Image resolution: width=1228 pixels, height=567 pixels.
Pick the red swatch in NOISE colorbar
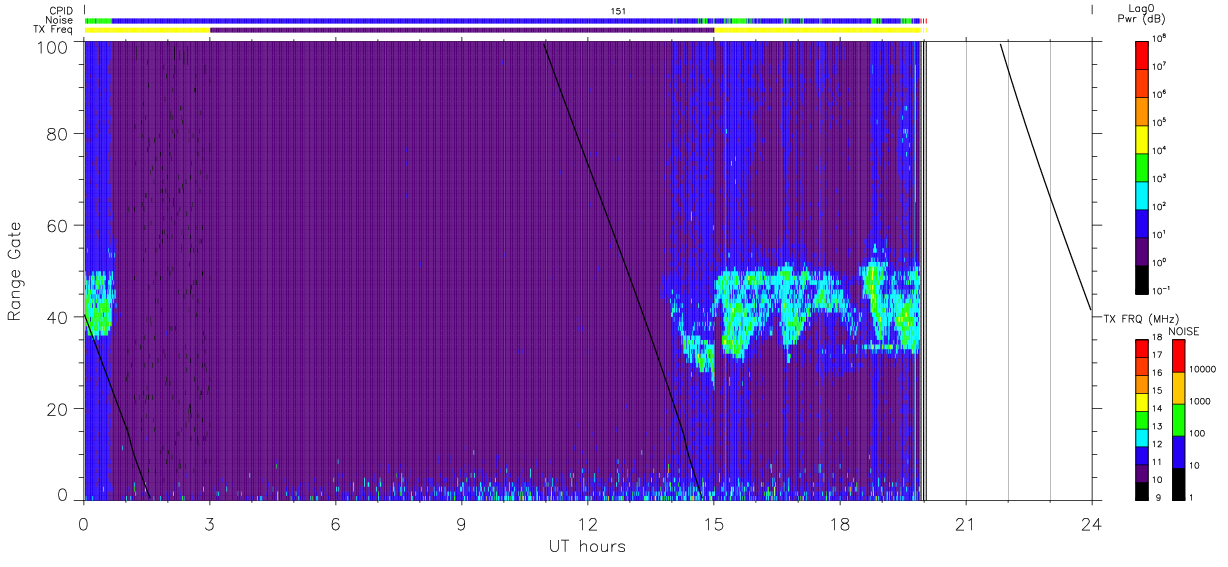tap(1179, 355)
